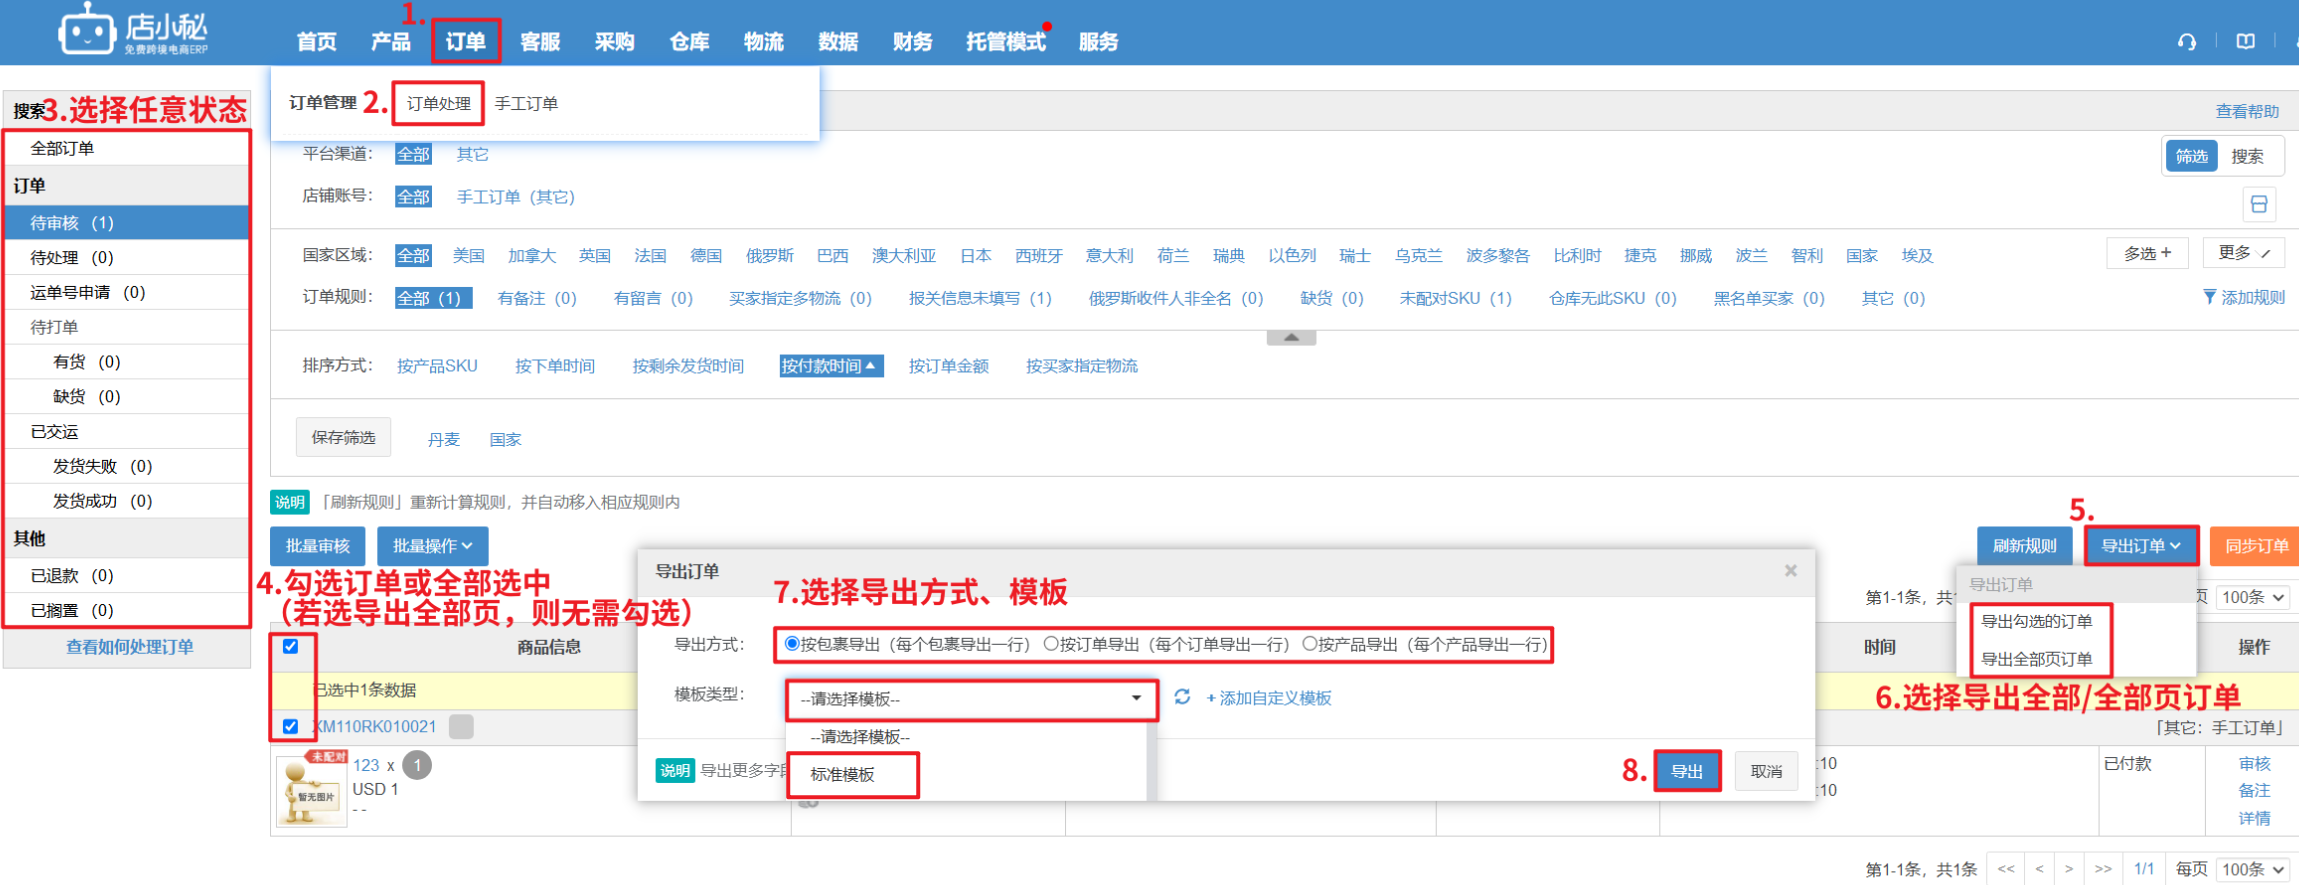Open the 订单 menu in top navigation

click(465, 42)
